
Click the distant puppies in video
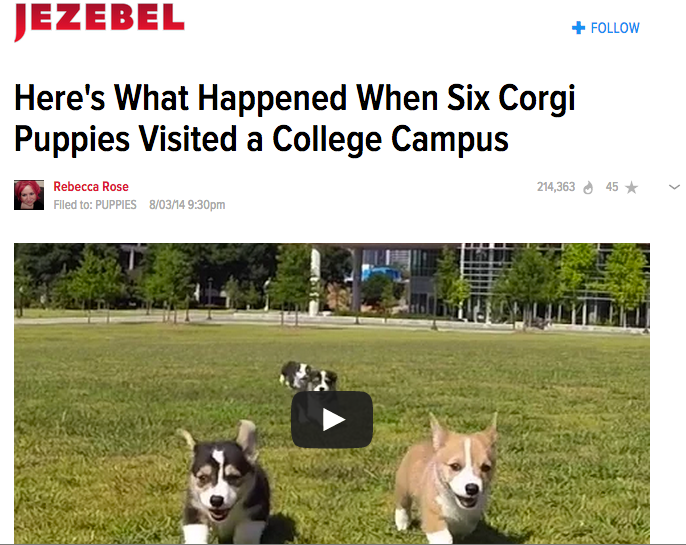[x=308, y=376]
